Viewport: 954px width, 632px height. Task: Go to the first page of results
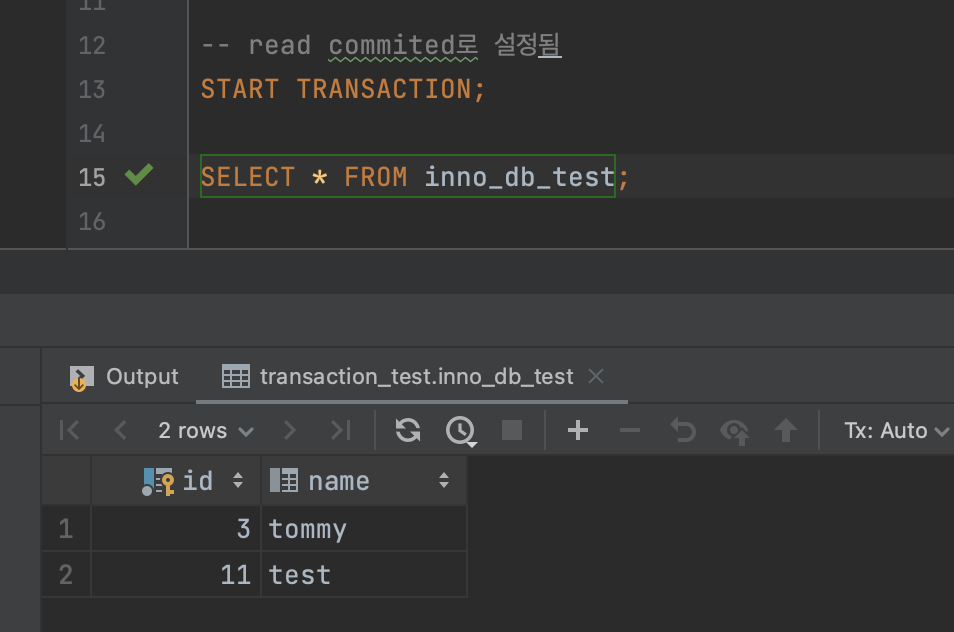(x=69, y=430)
